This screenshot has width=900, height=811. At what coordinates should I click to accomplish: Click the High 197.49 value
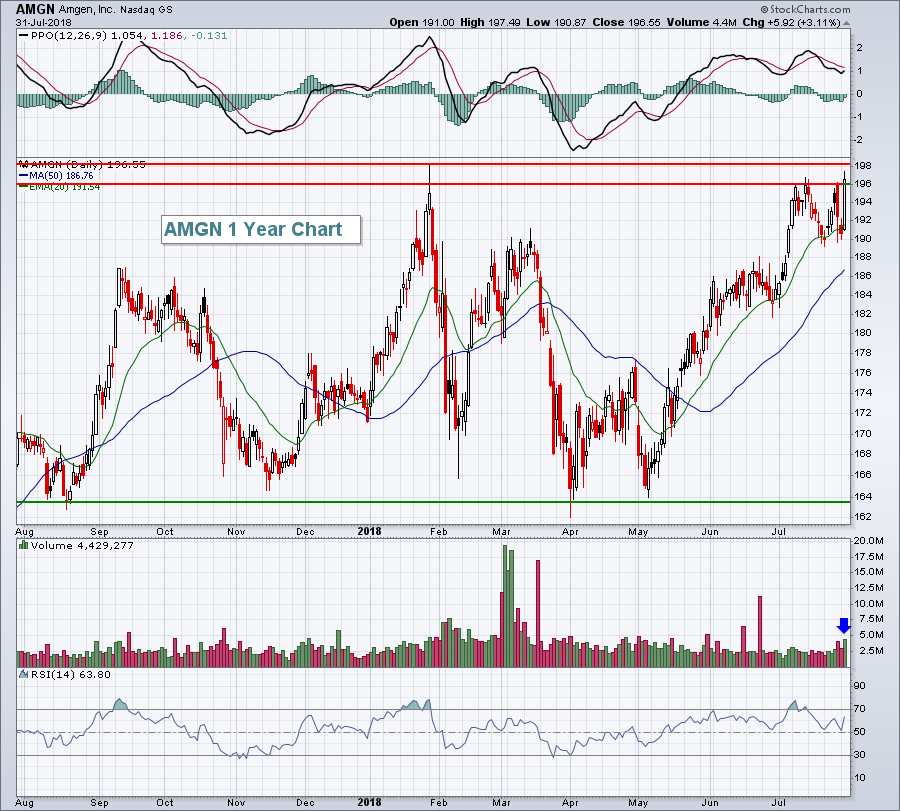point(490,22)
